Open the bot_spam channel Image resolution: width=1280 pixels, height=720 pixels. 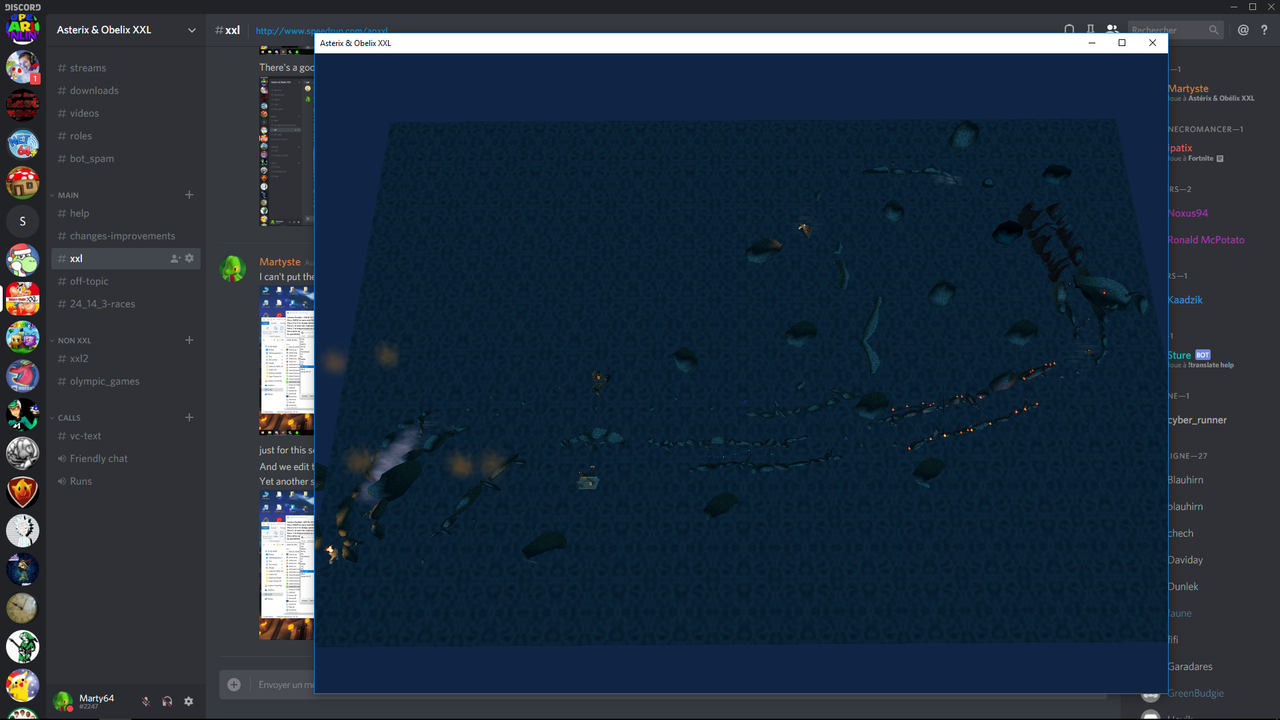[x=125, y=159]
